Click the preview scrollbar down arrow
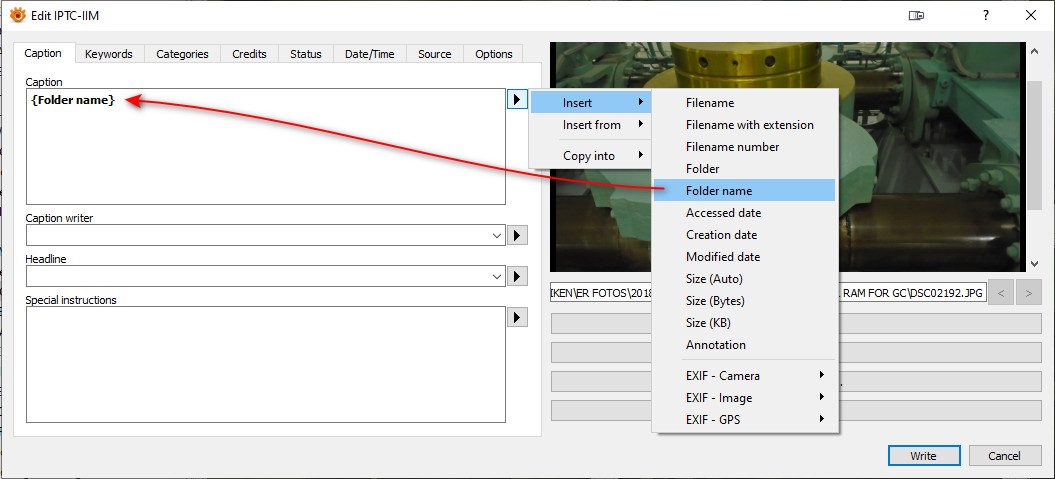The height and width of the screenshot is (479, 1055). pos(1034,264)
